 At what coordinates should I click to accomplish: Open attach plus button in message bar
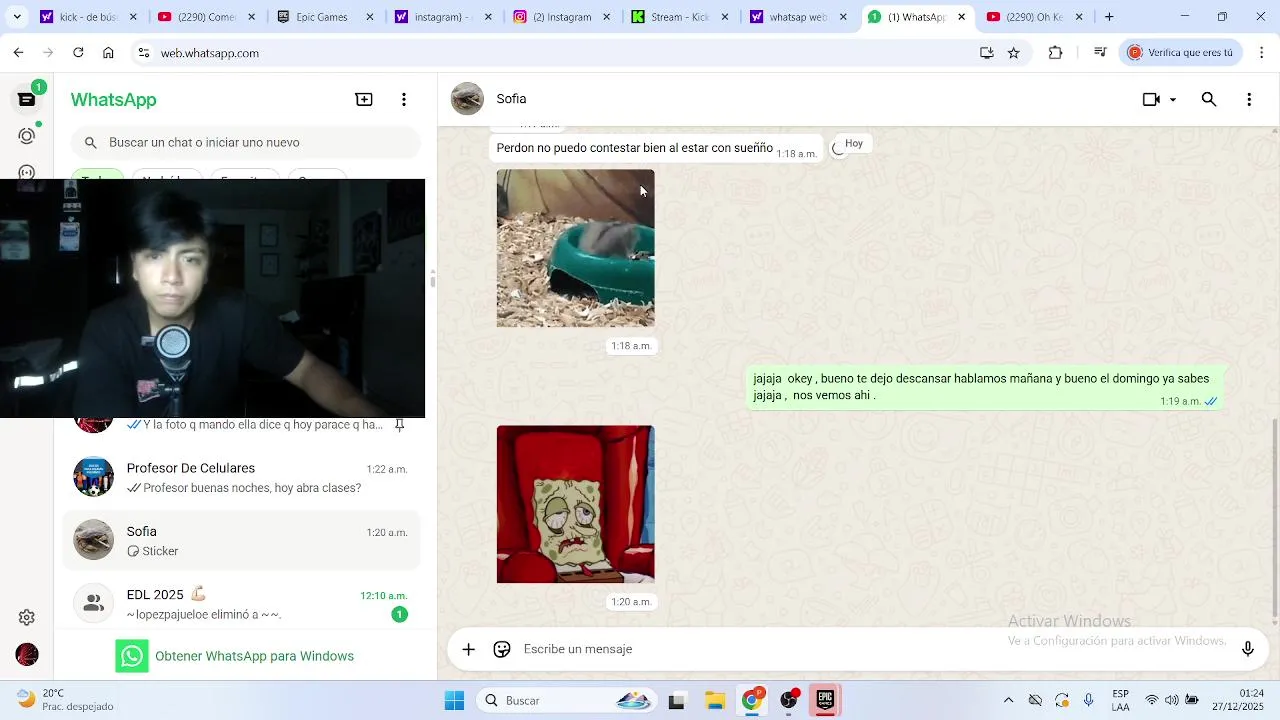click(x=468, y=649)
